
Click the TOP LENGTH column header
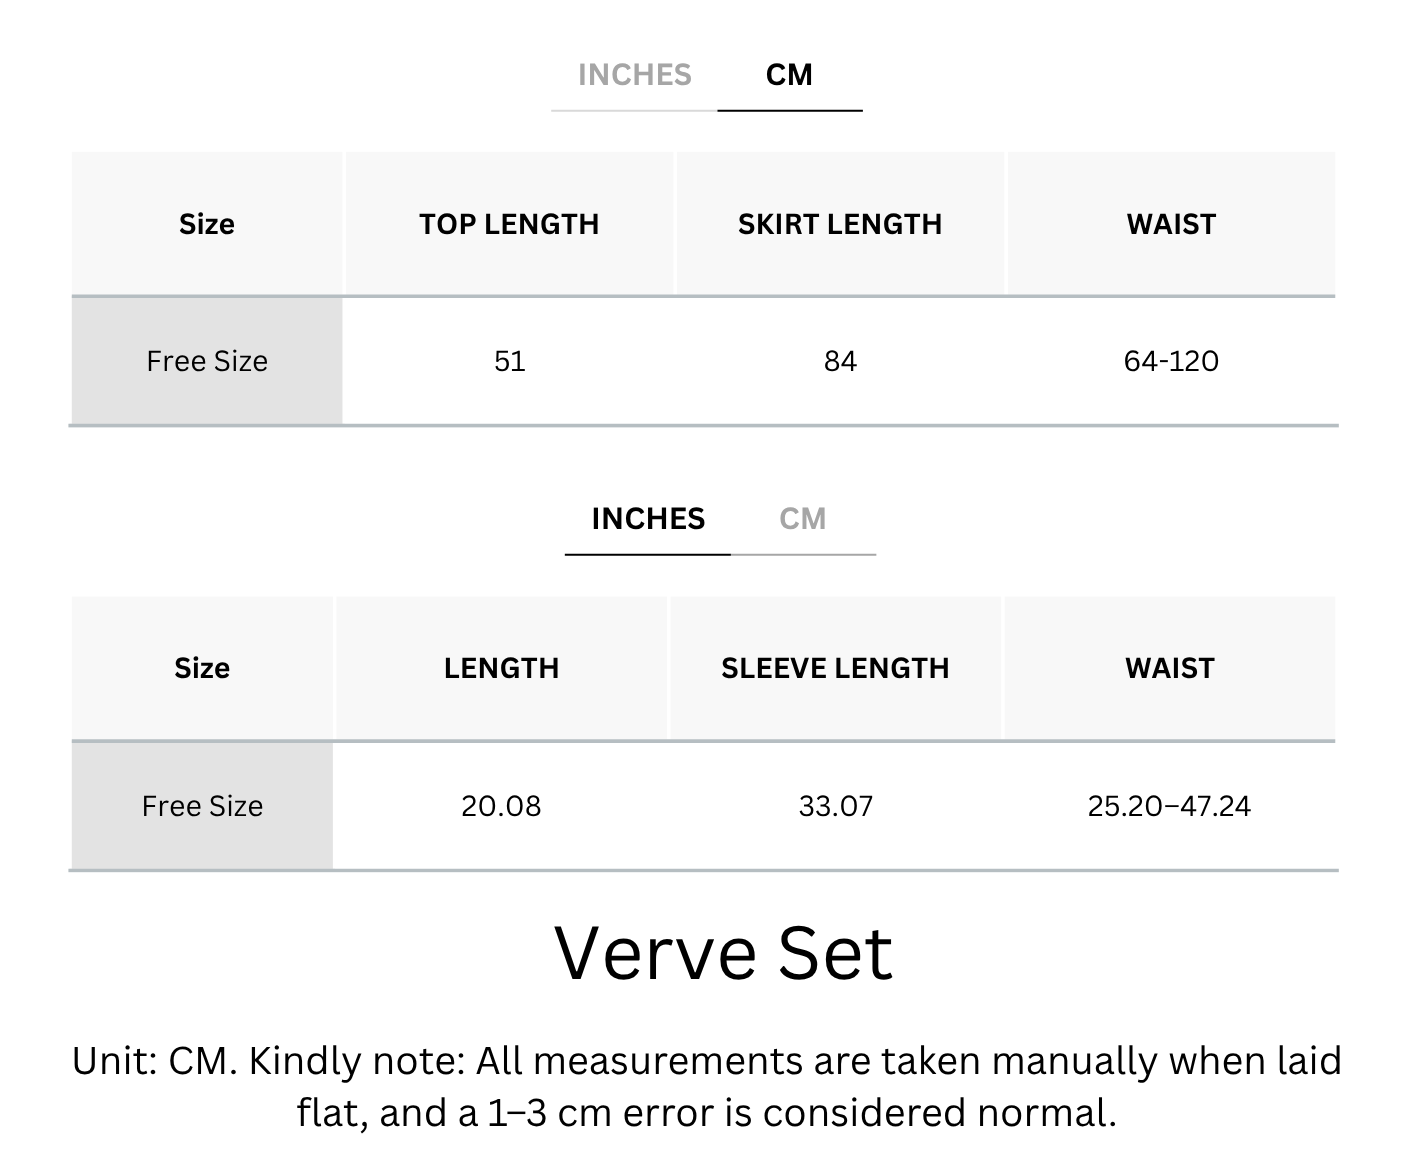coord(509,224)
